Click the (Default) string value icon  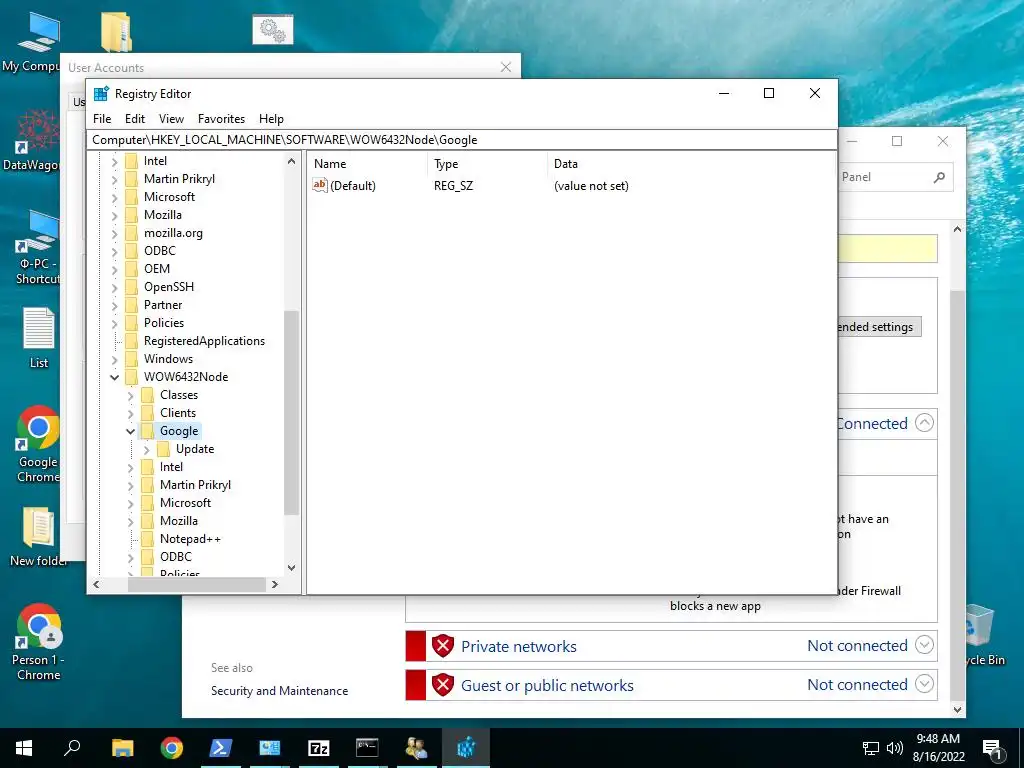(x=319, y=185)
